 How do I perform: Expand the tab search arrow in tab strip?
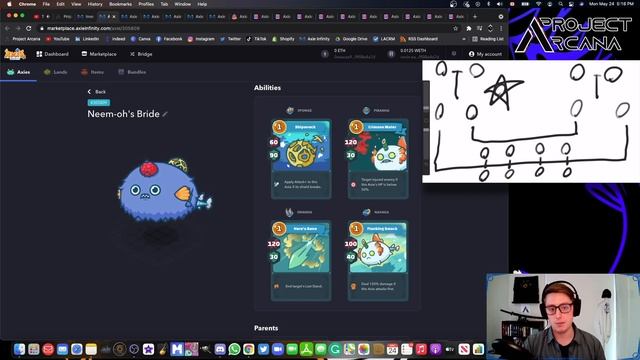(501, 17)
